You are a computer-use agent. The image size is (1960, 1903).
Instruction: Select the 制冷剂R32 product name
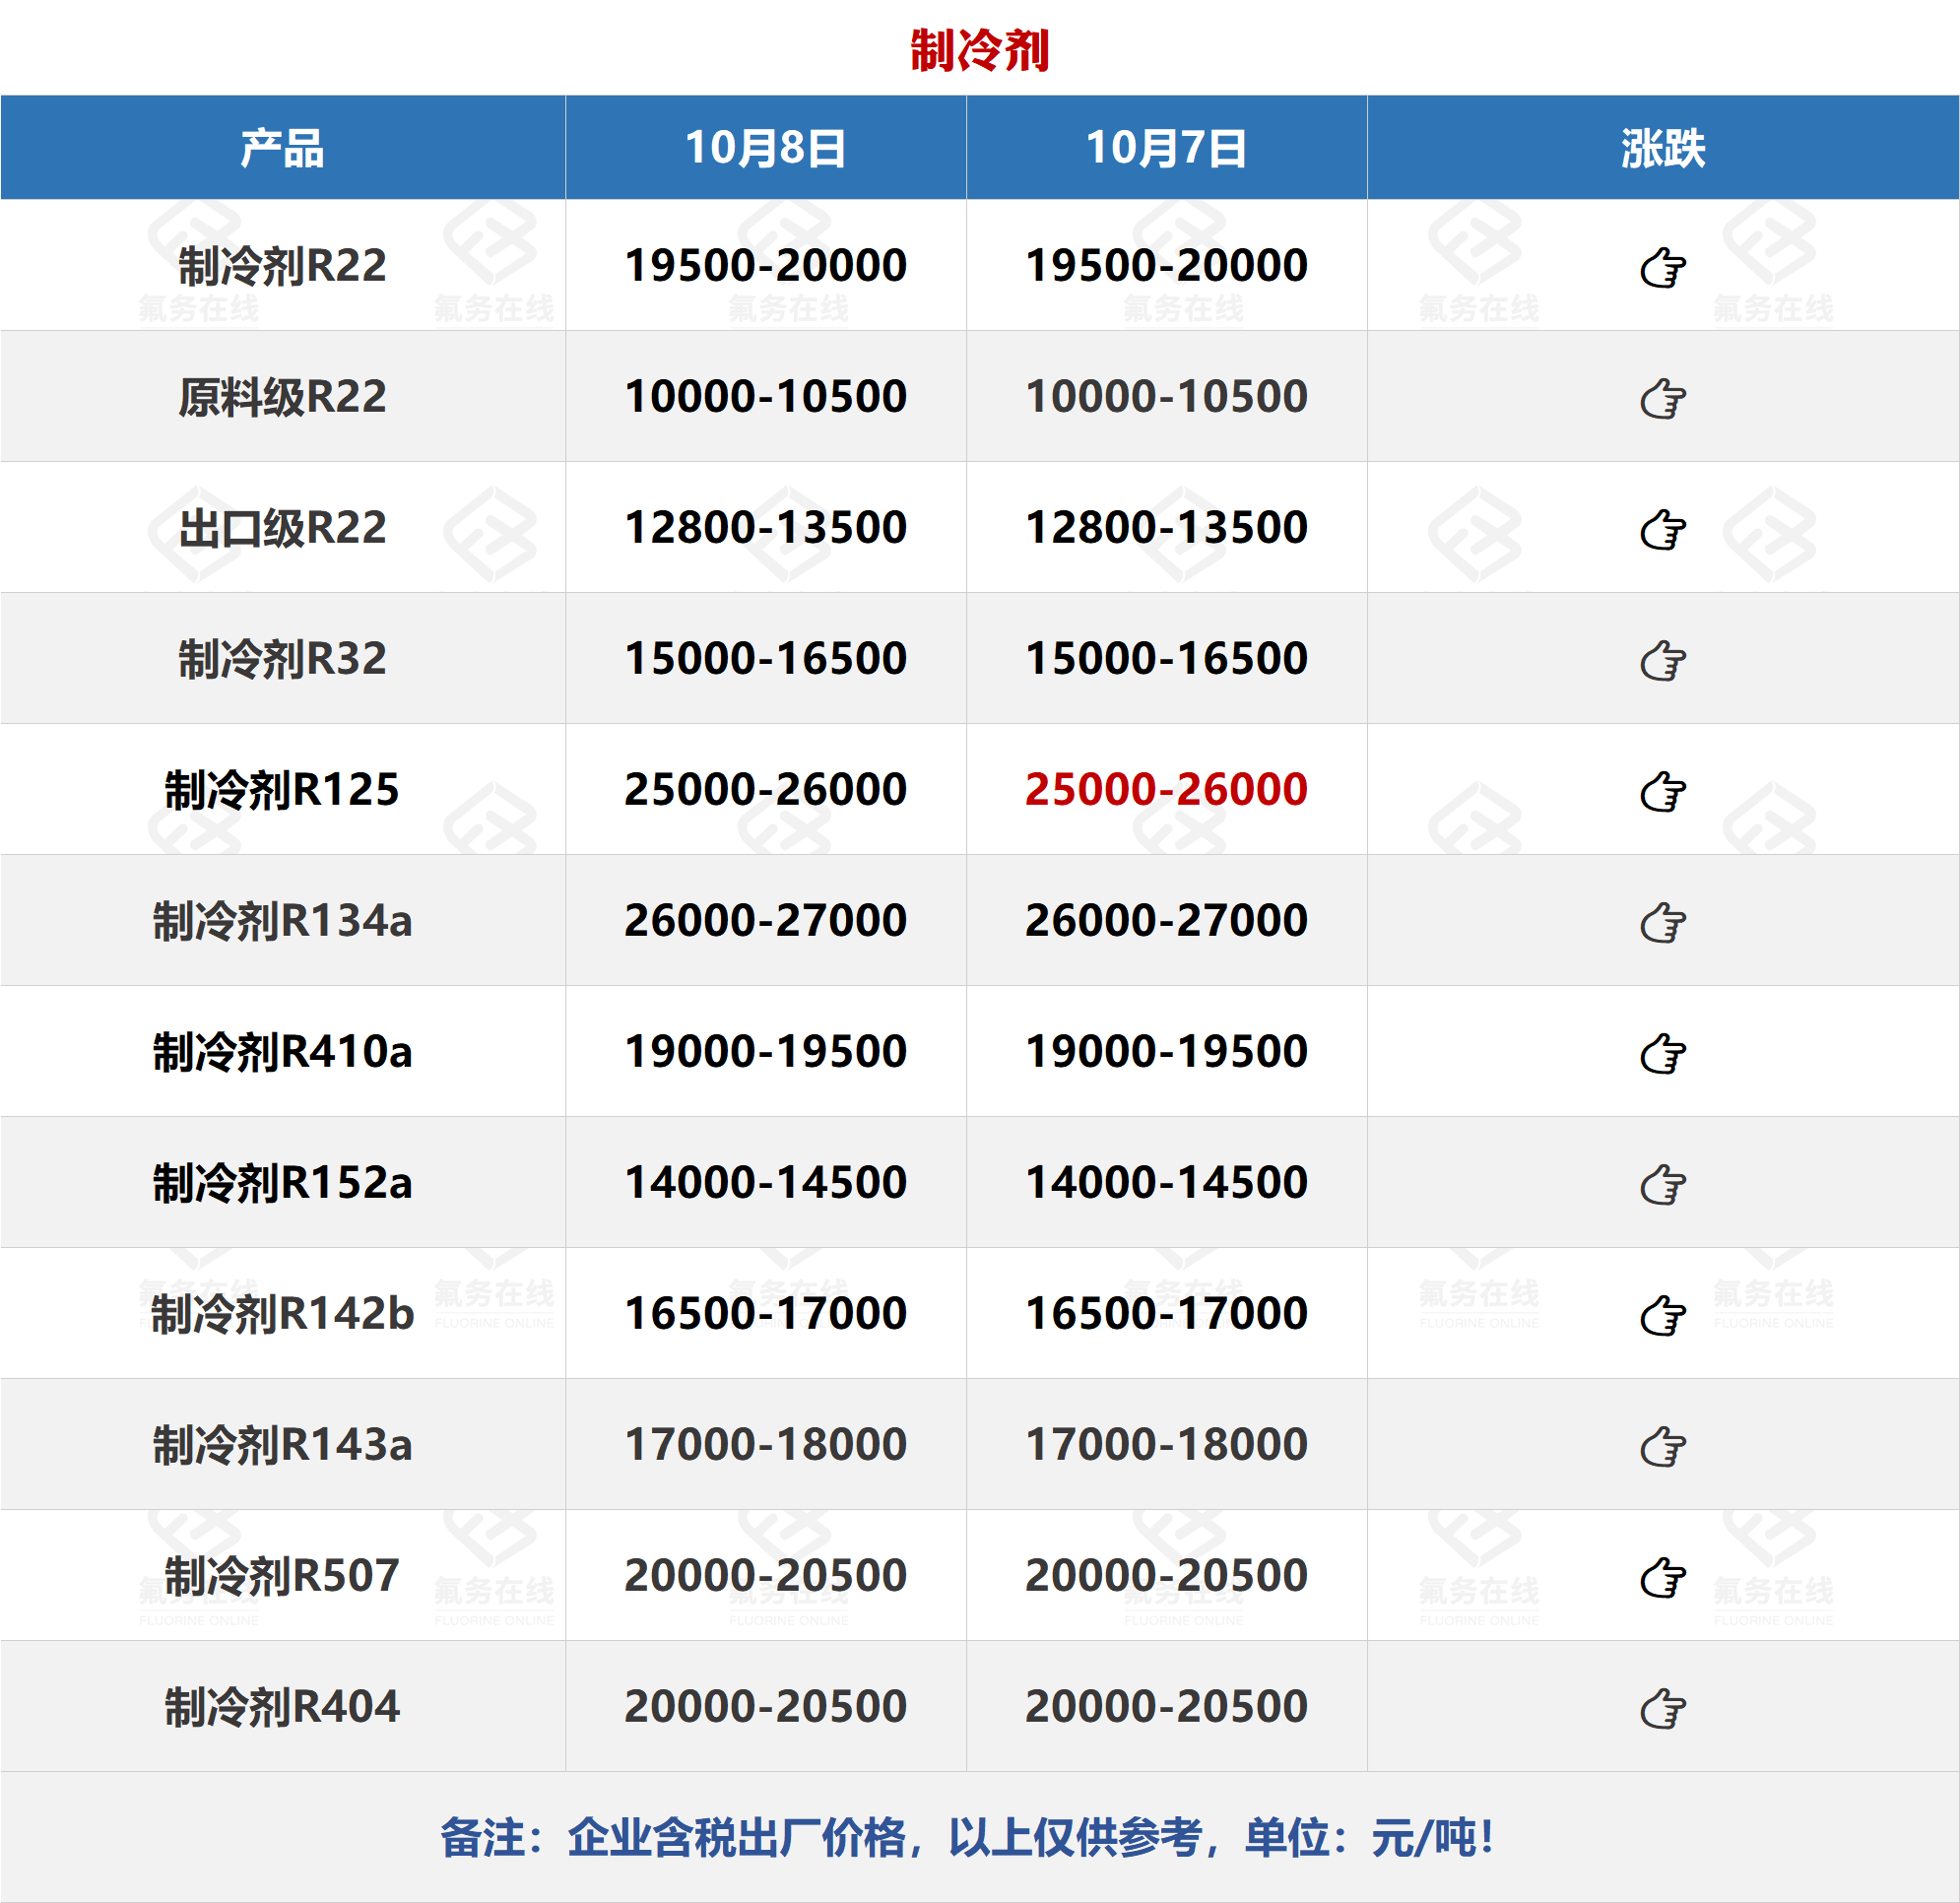pyautogui.click(x=282, y=659)
